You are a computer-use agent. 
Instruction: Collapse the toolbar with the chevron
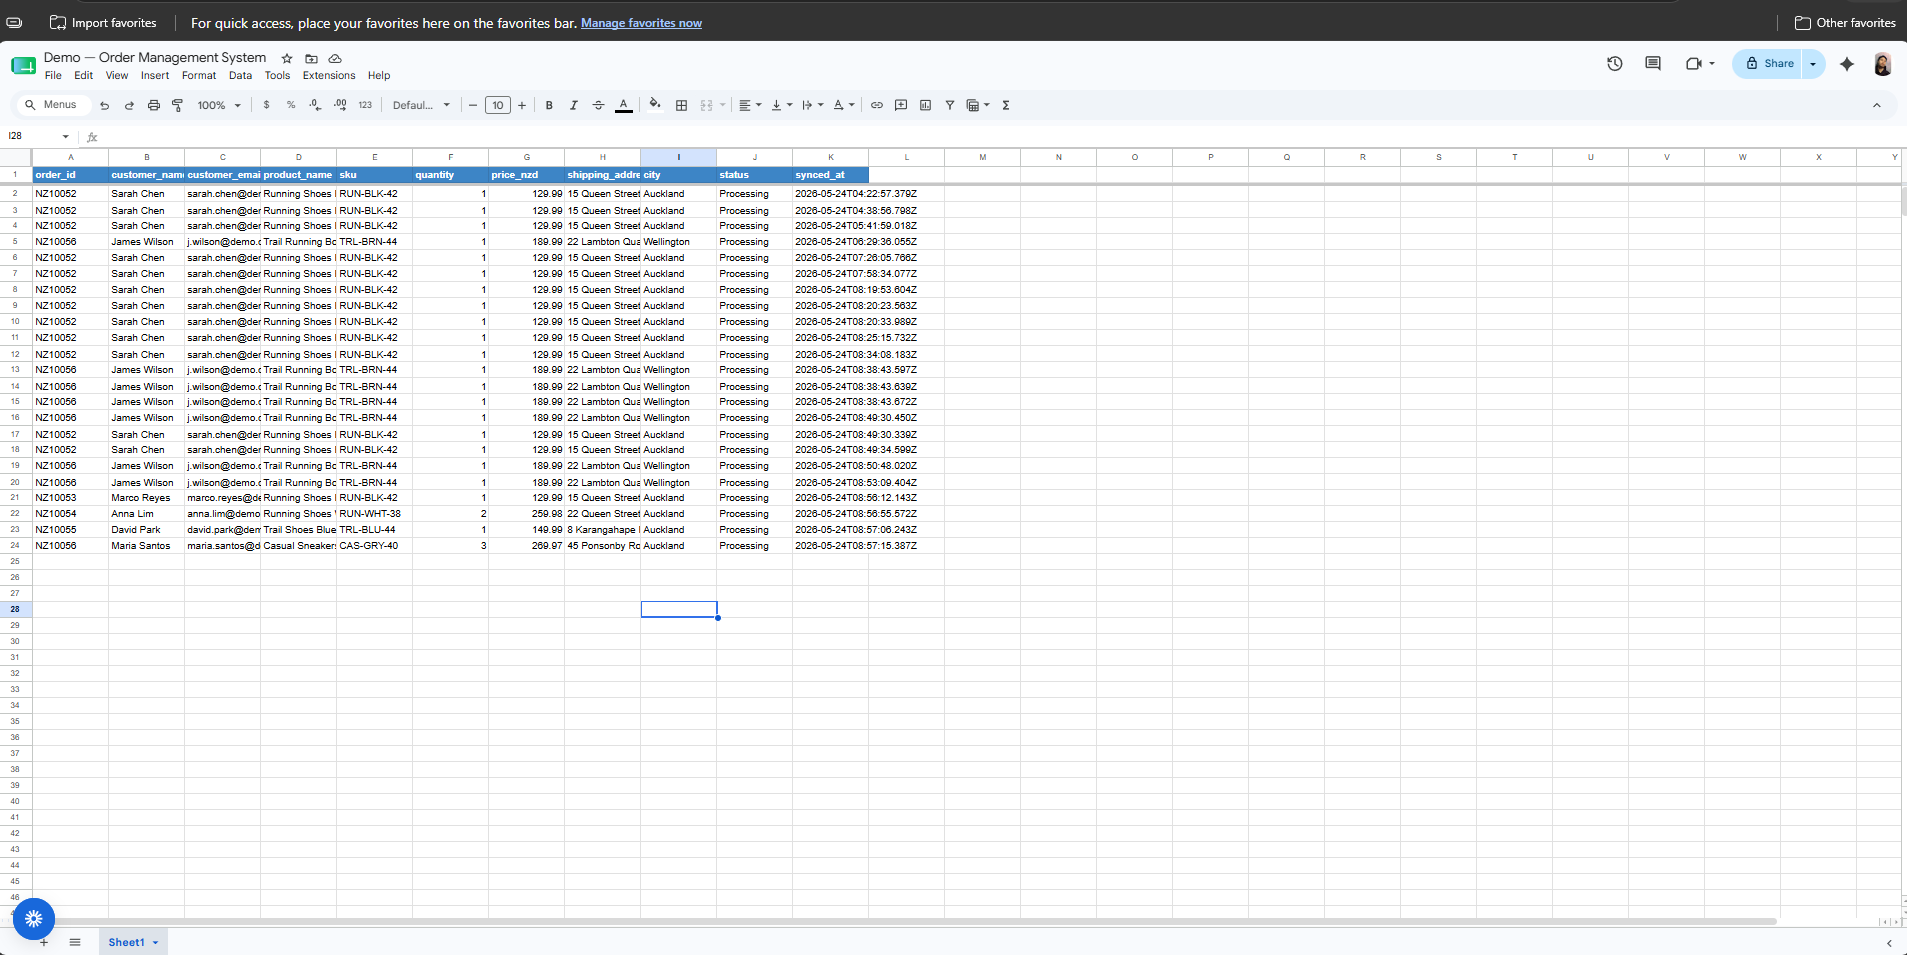click(1877, 105)
